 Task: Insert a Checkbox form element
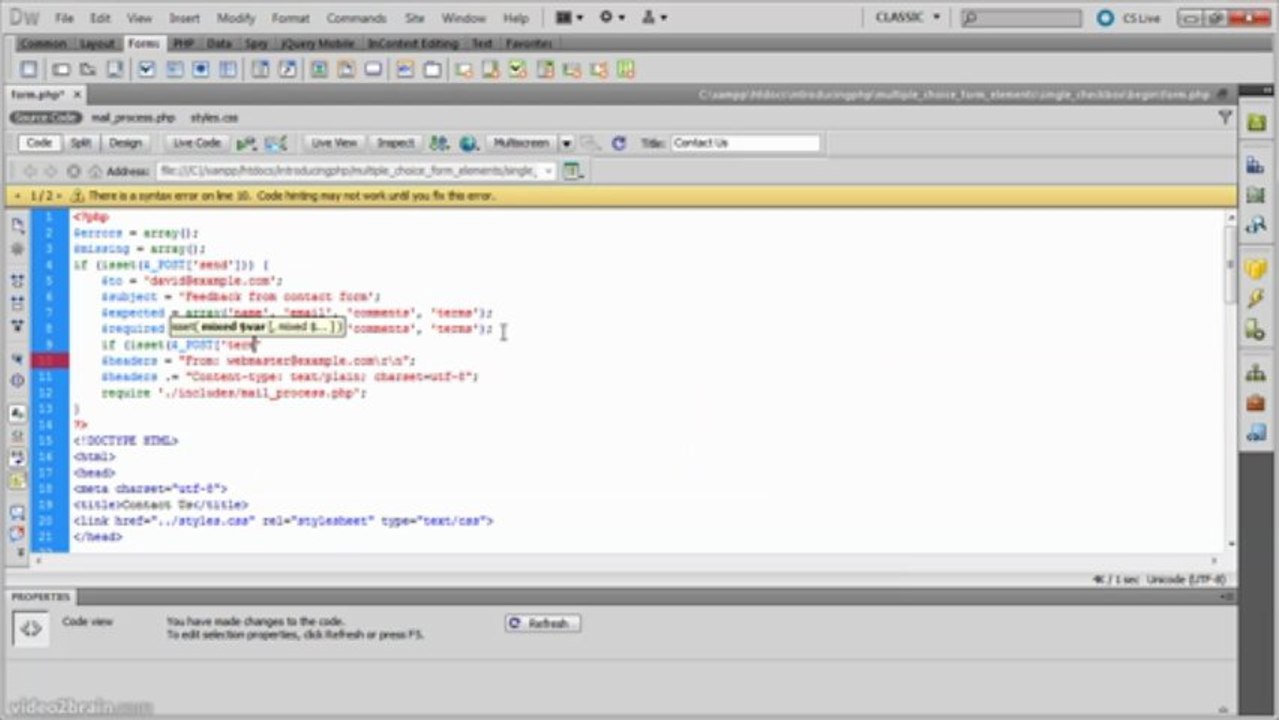[x=147, y=70]
